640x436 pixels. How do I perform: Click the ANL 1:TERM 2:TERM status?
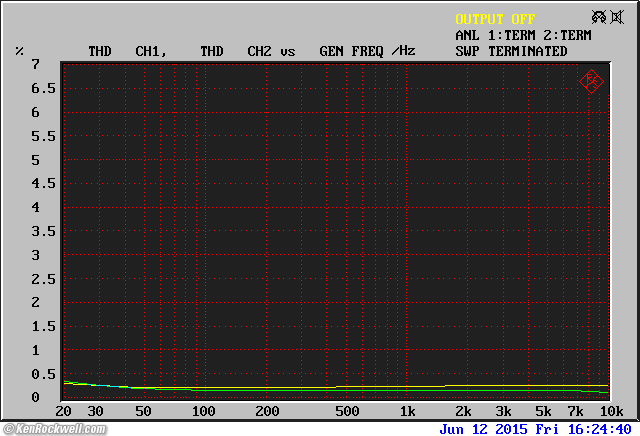[x=523, y=36]
